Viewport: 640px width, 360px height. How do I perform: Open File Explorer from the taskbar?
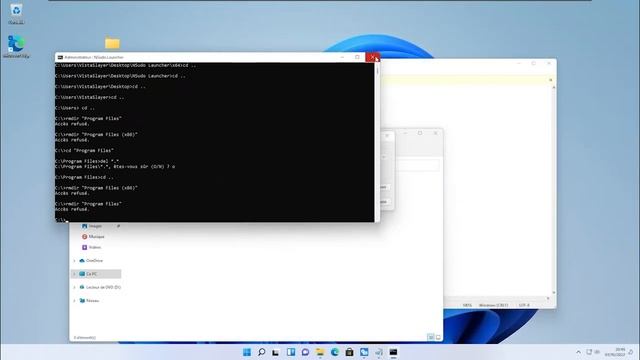(x=320, y=352)
